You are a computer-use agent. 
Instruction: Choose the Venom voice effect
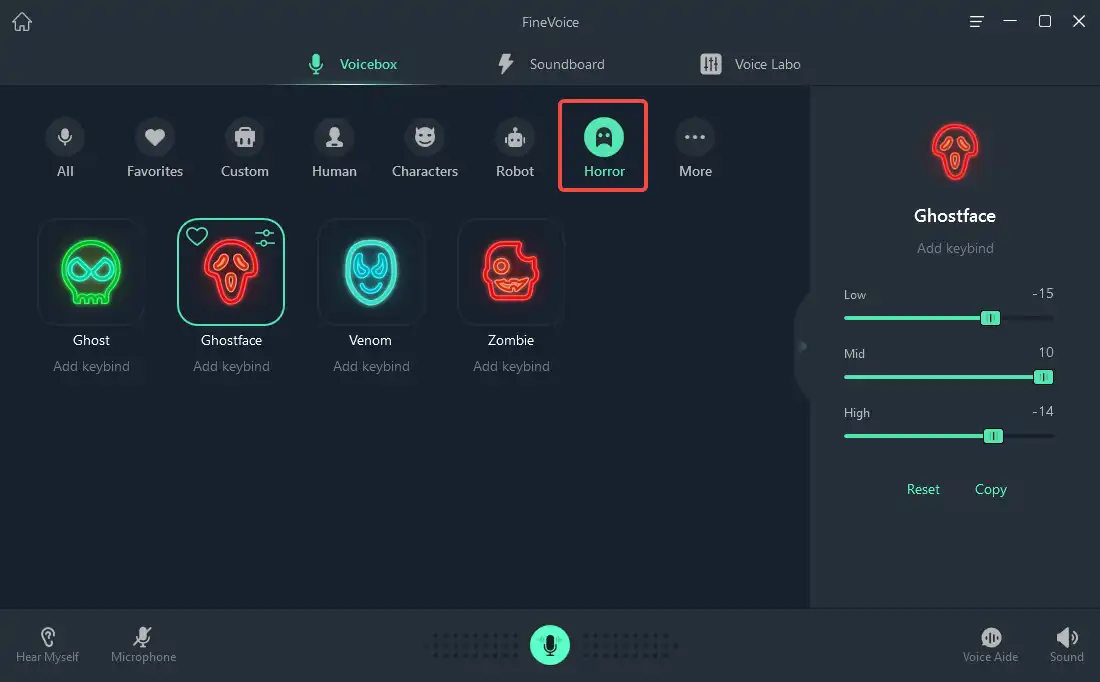click(x=371, y=272)
